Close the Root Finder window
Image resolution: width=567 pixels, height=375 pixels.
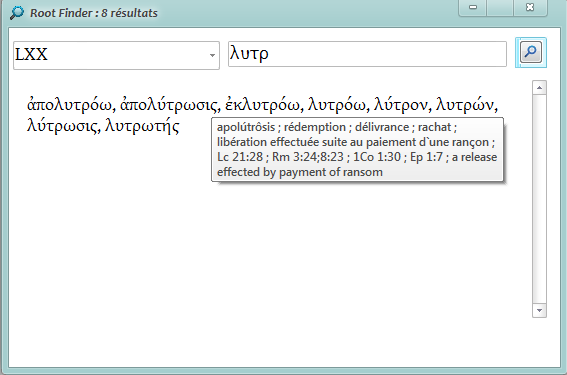tap(530, 7)
